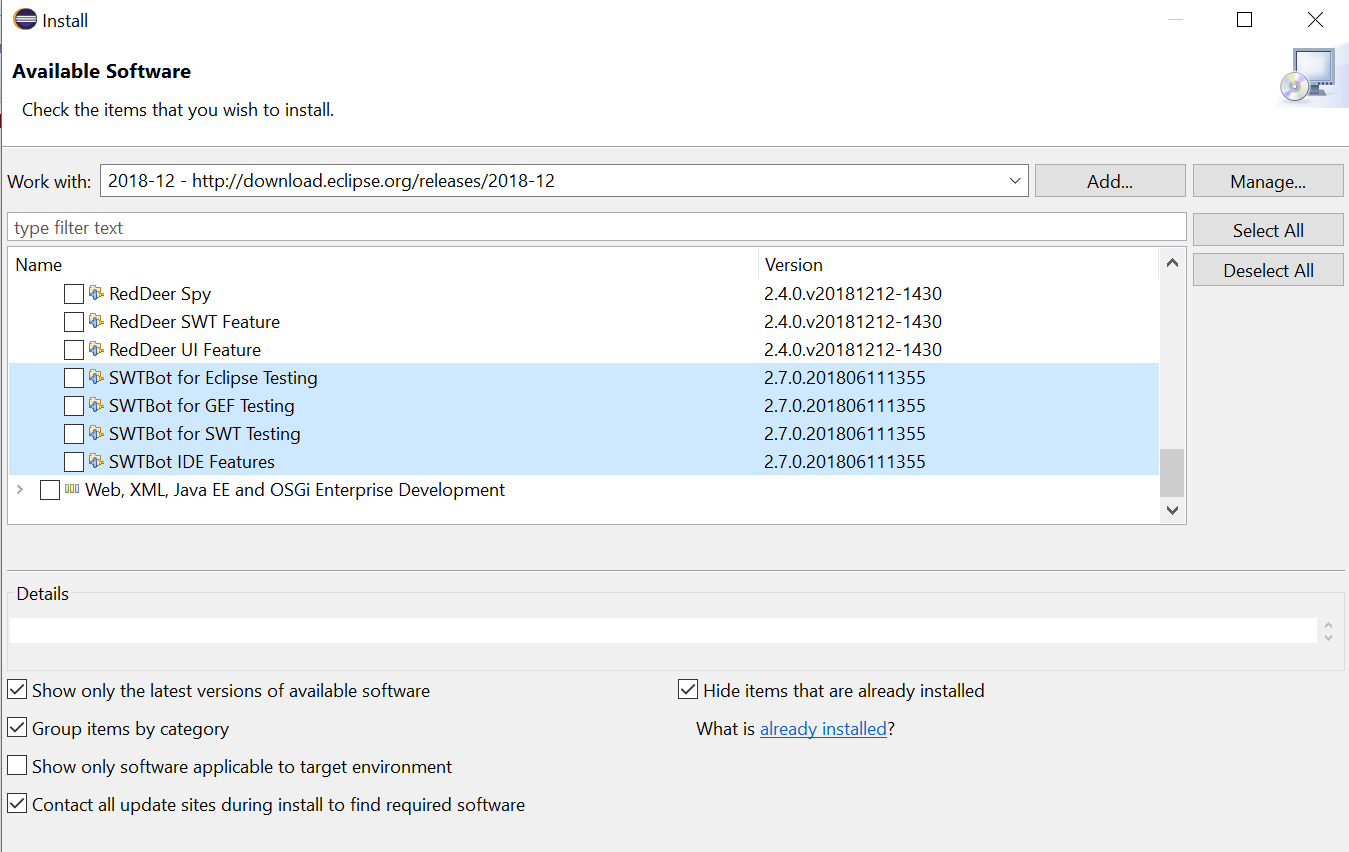Image resolution: width=1349 pixels, height=852 pixels.
Task: Click the Deselect All button
Action: pyautogui.click(x=1268, y=270)
